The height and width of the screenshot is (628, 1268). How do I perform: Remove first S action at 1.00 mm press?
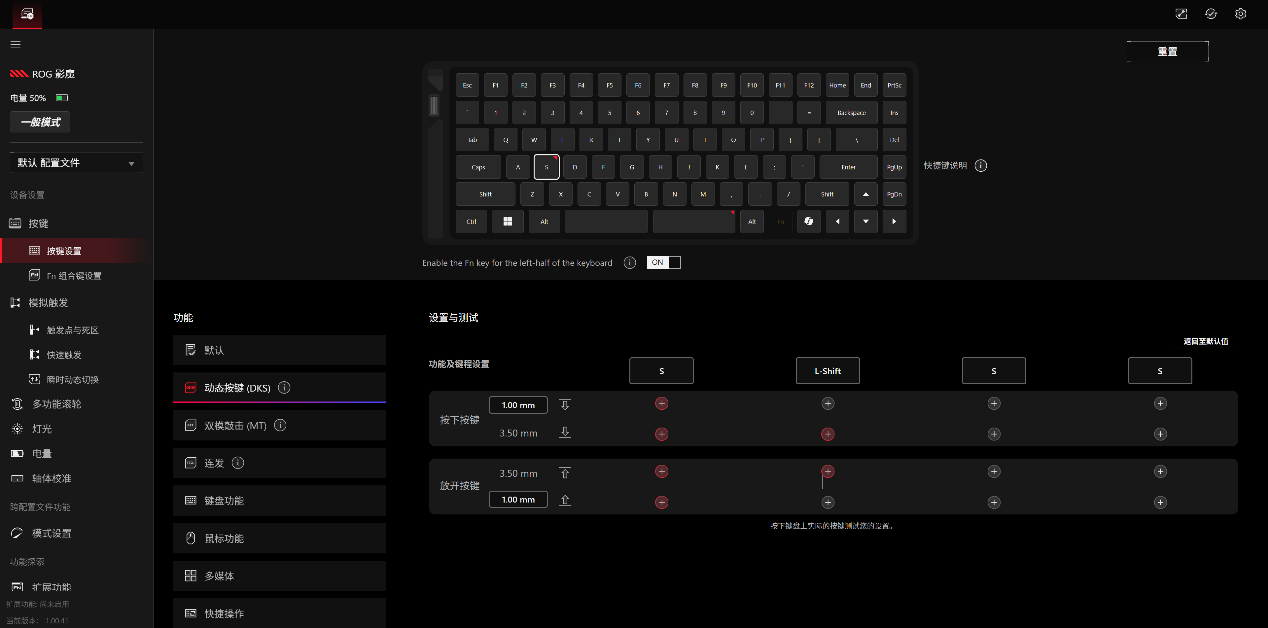pos(661,403)
